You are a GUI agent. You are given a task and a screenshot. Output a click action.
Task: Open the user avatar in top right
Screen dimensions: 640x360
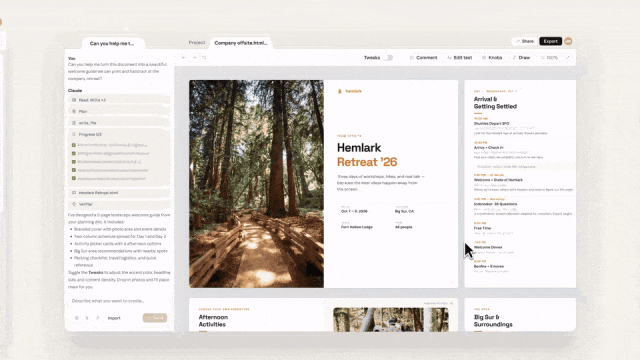[568, 41]
